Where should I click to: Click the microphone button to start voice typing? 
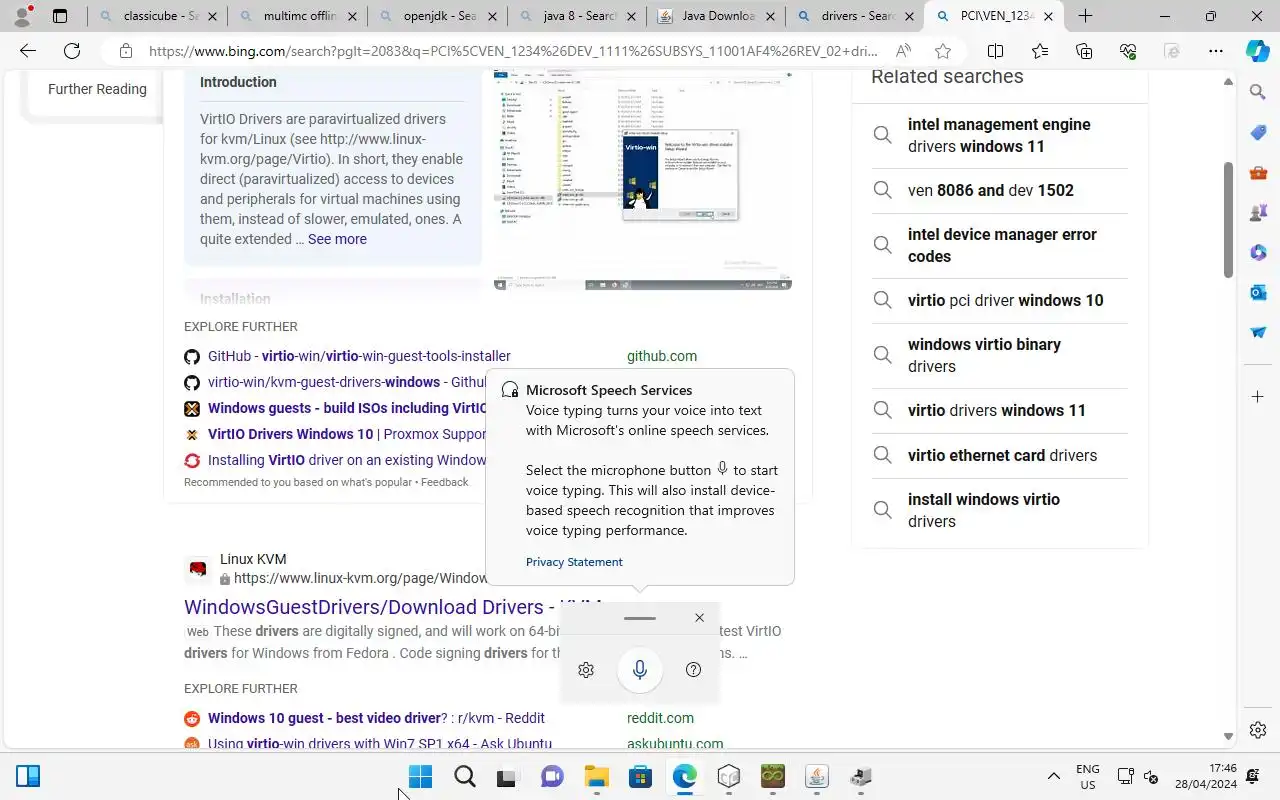coord(640,670)
